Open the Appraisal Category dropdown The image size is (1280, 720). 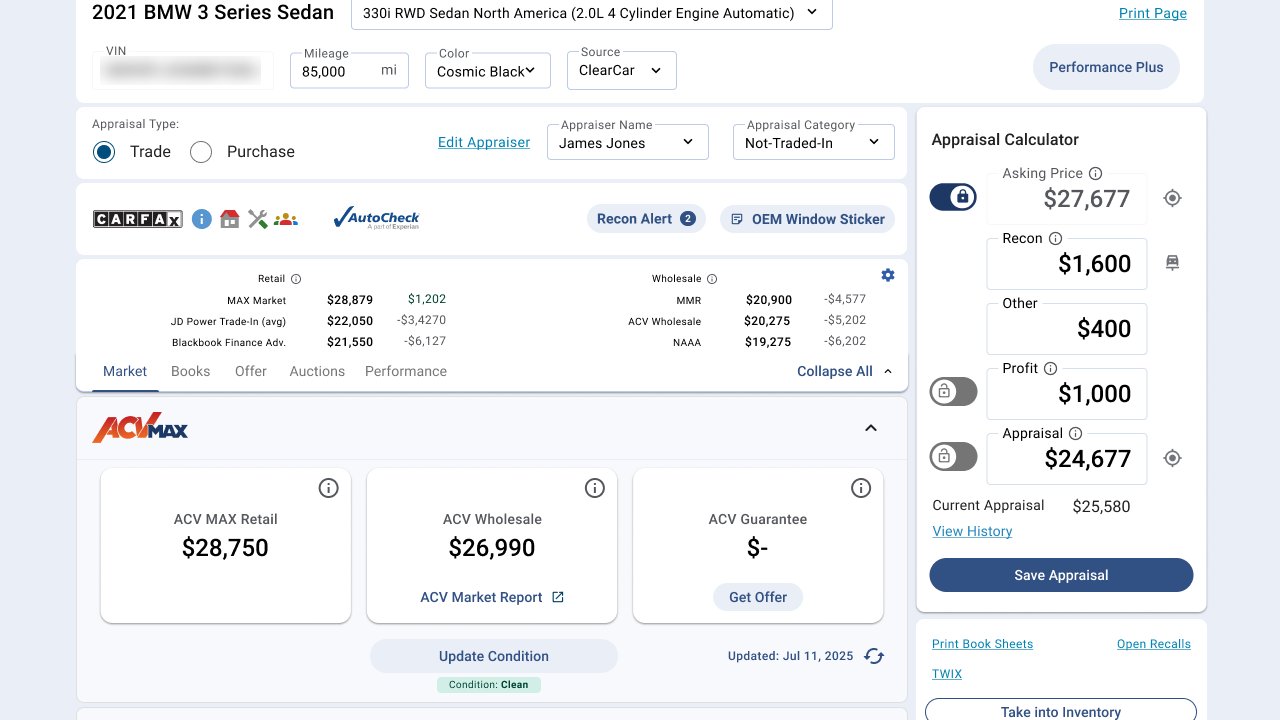(814, 142)
